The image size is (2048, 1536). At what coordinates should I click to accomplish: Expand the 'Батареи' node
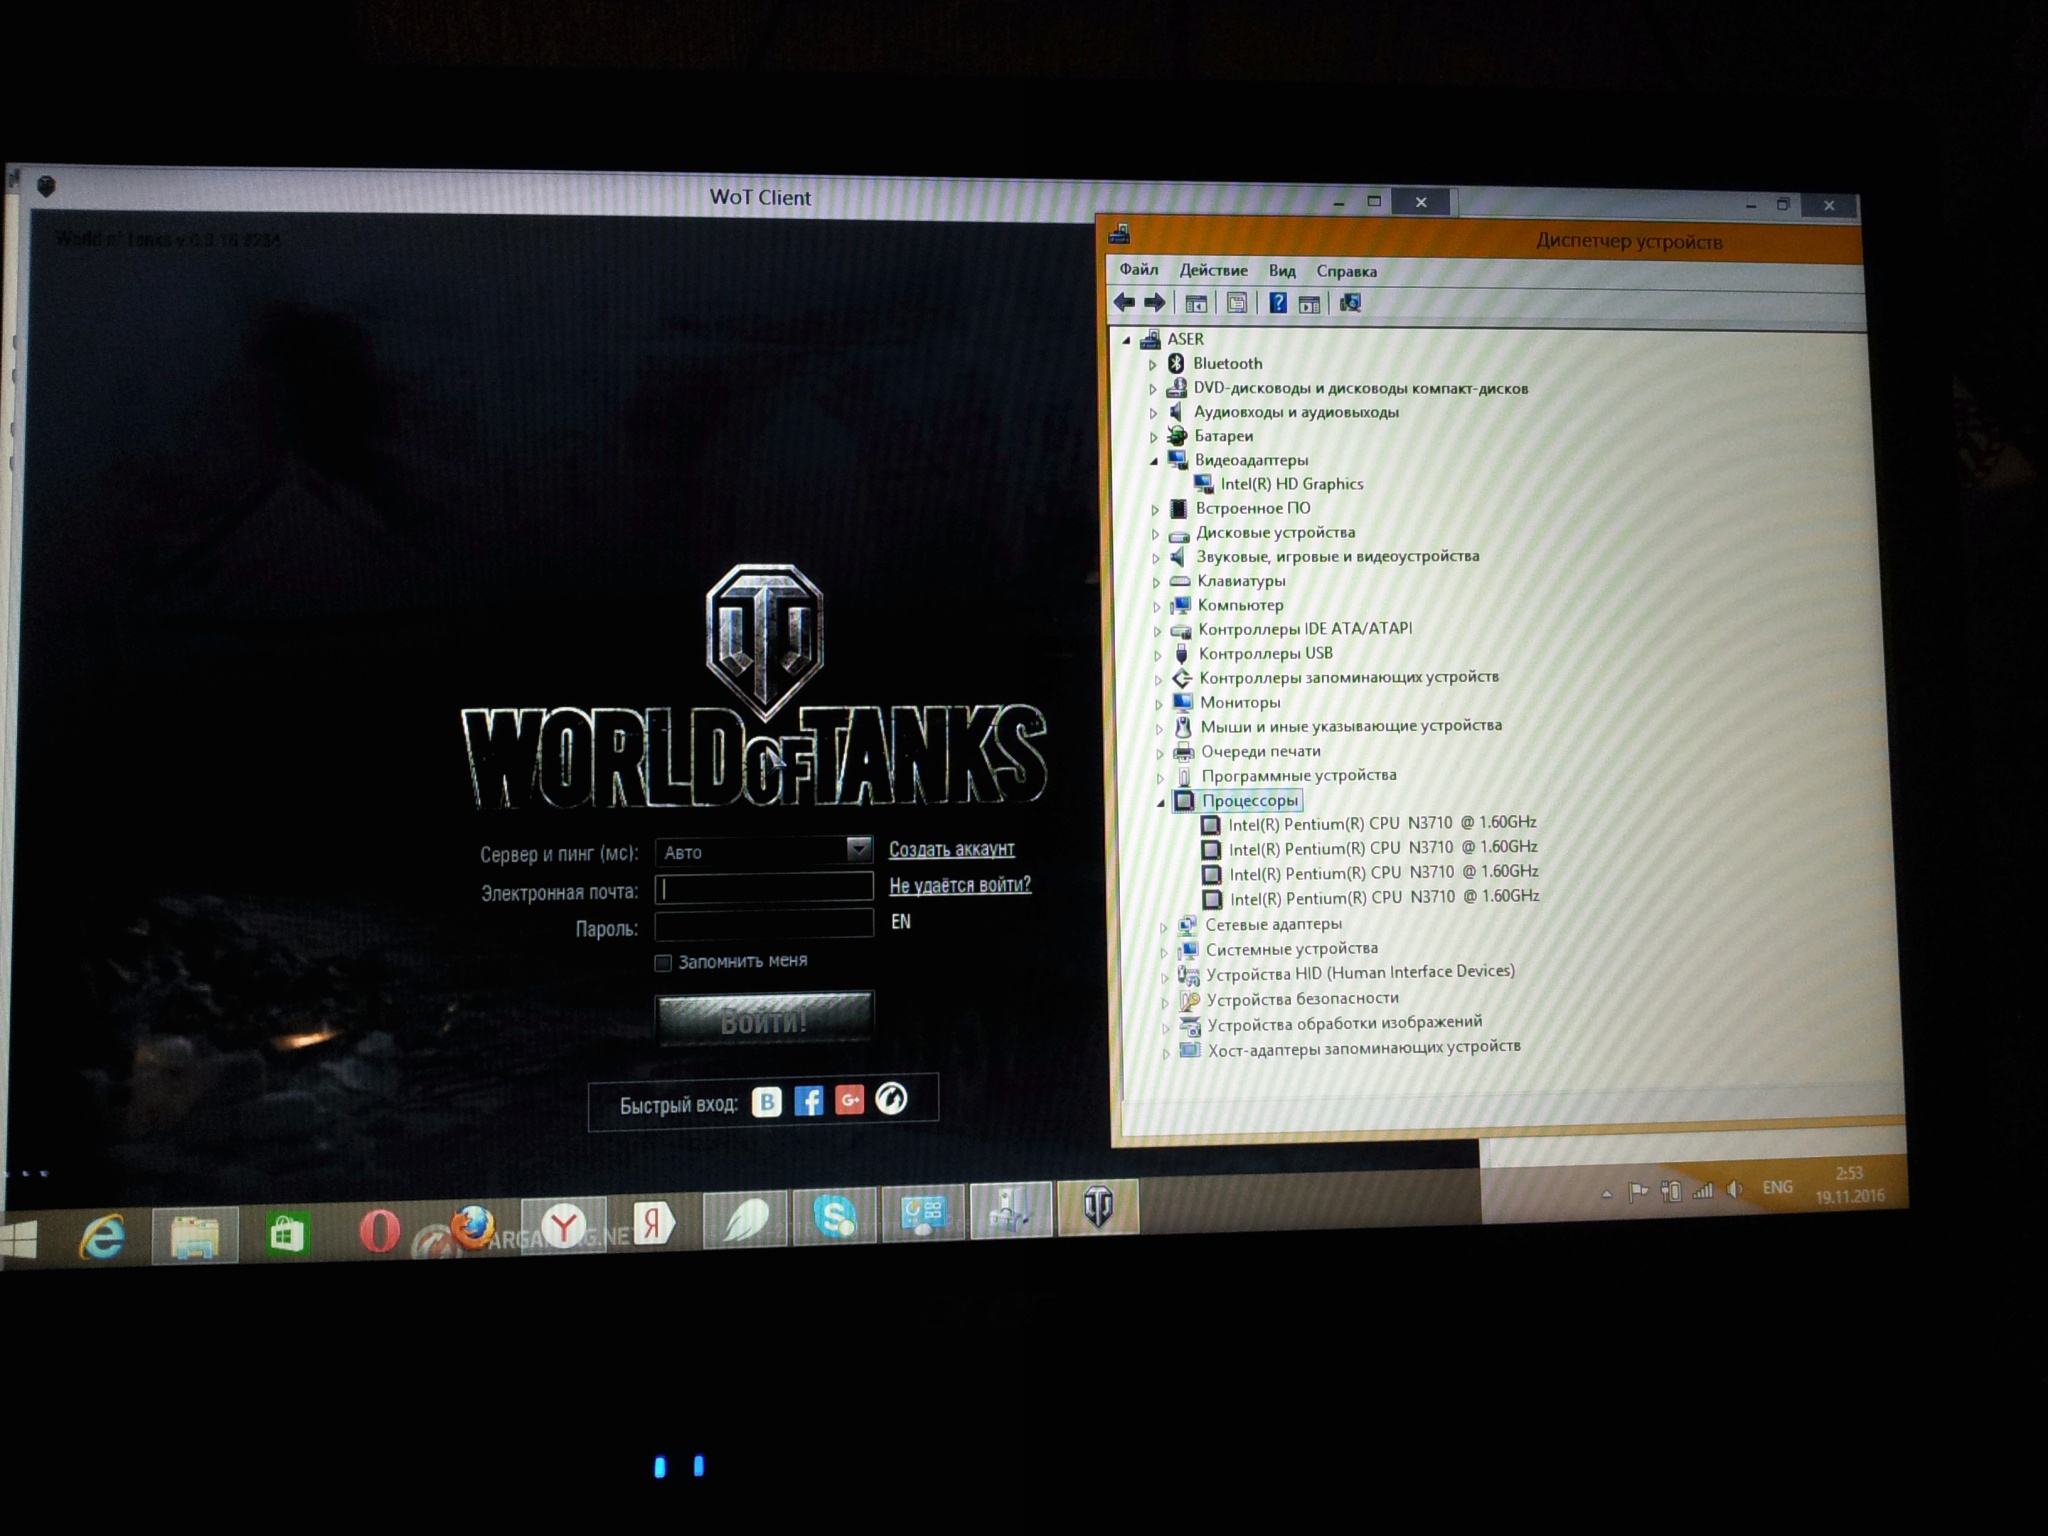[1153, 437]
